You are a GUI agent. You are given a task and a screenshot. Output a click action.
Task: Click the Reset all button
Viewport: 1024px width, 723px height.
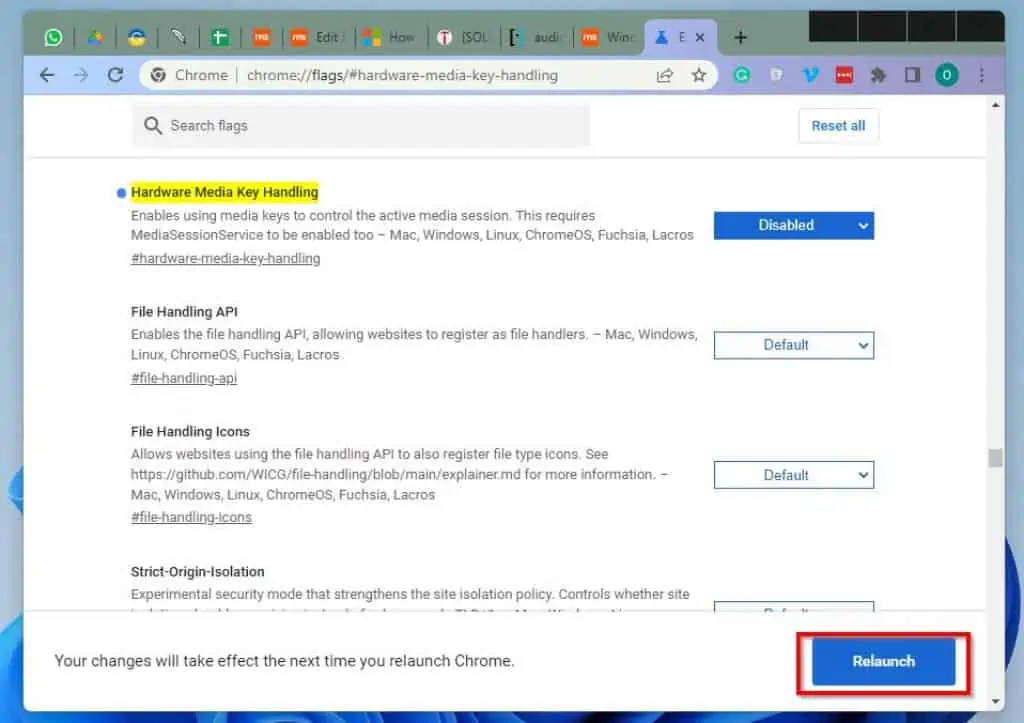pyautogui.click(x=838, y=126)
